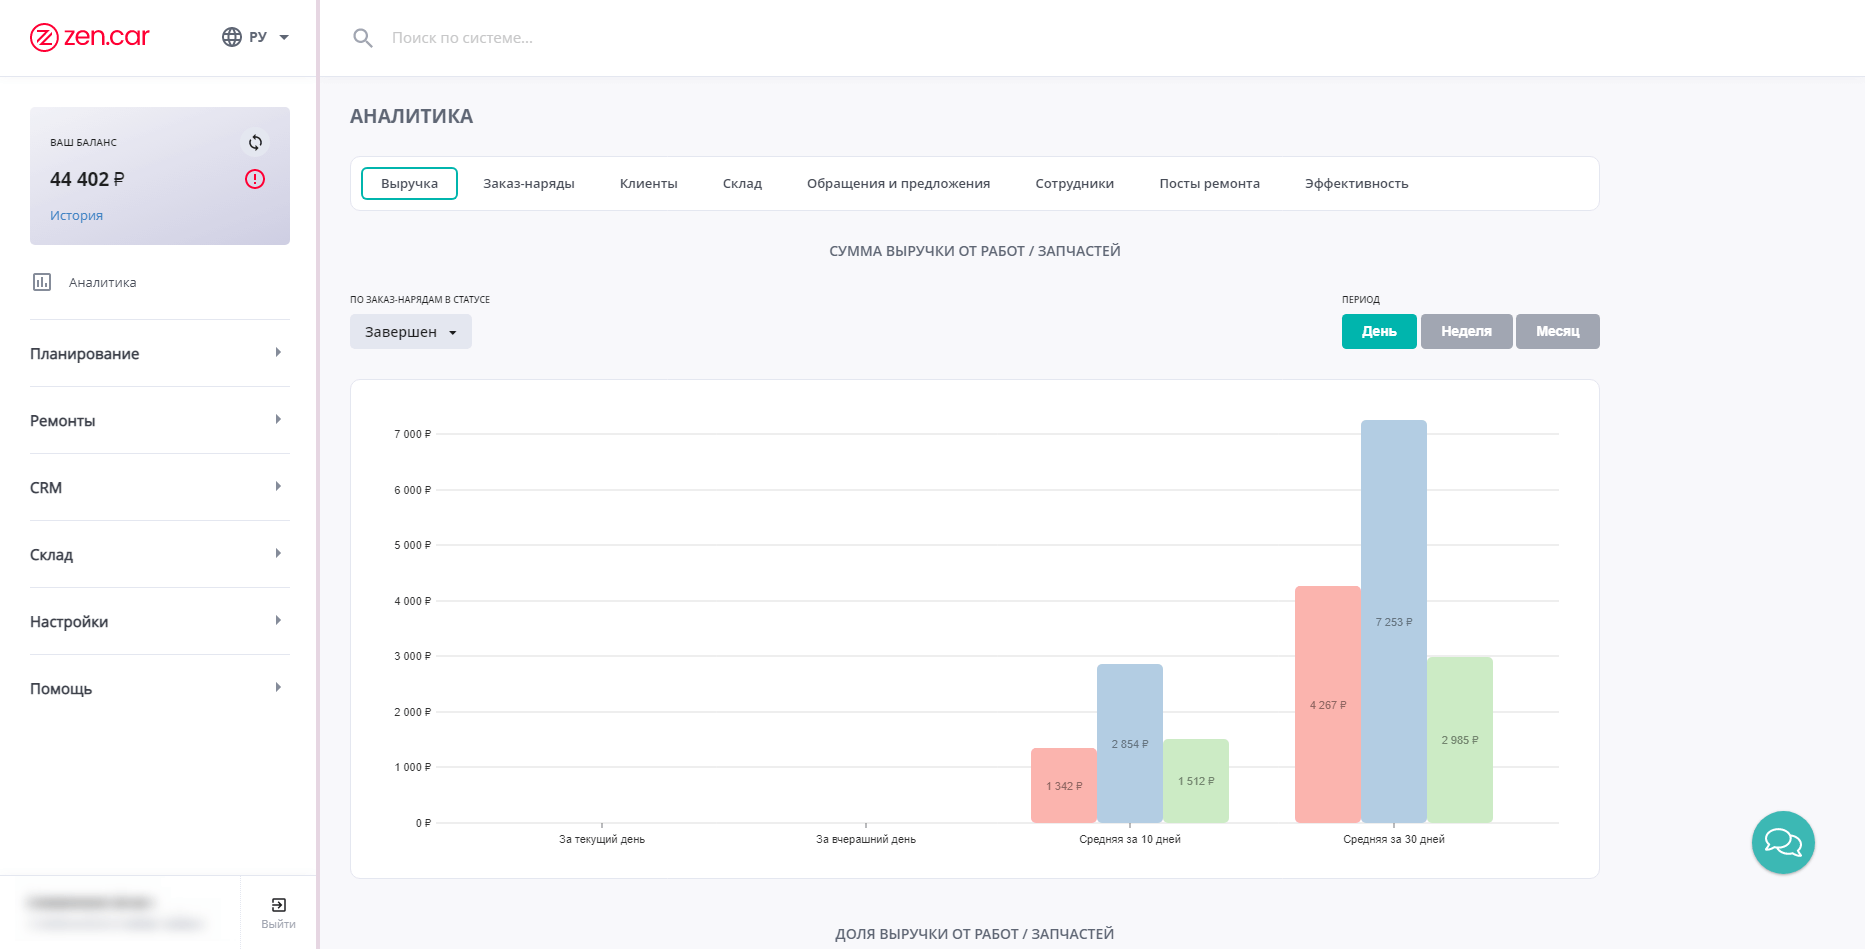Click the red 4 267 ₽ bar
This screenshot has height=949, width=1865.
[1328, 704]
